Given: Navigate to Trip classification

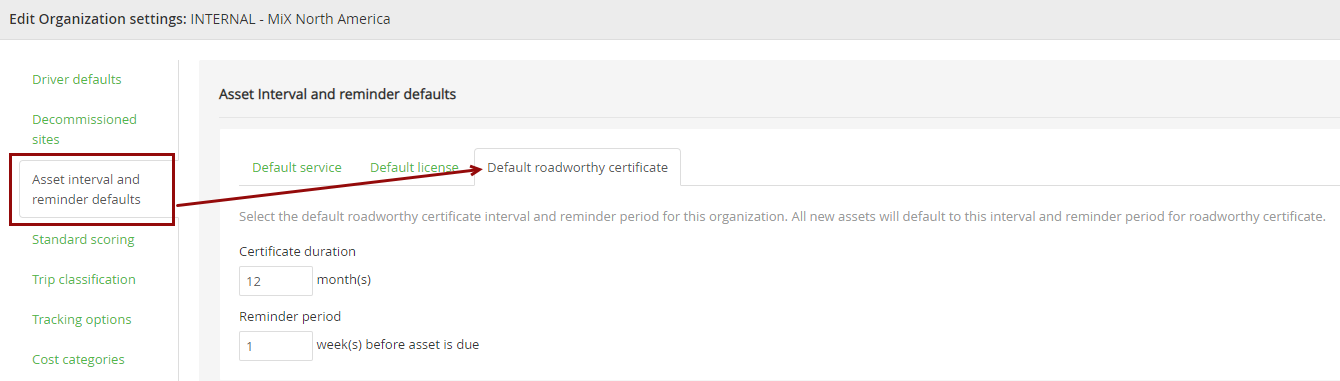Looking at the screenshot, I should point(84,280).
